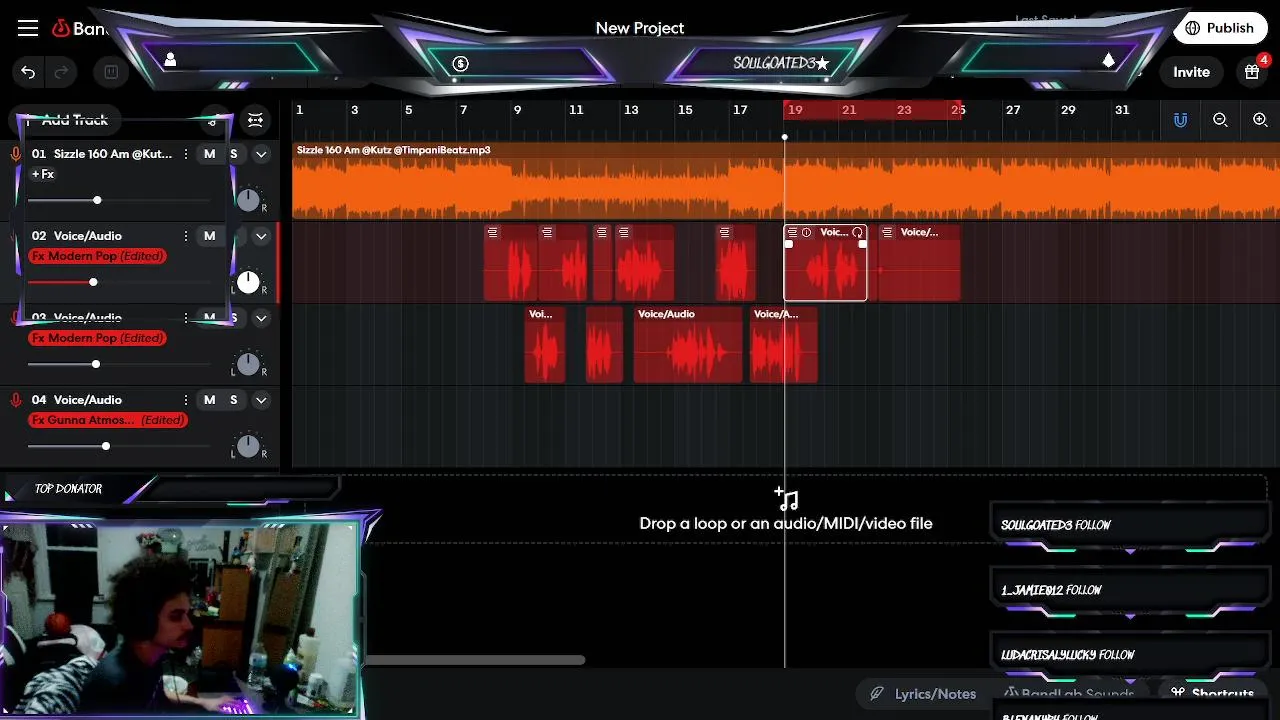
Task: Click the takes icon on the selected clip
Action: point(793,232)
